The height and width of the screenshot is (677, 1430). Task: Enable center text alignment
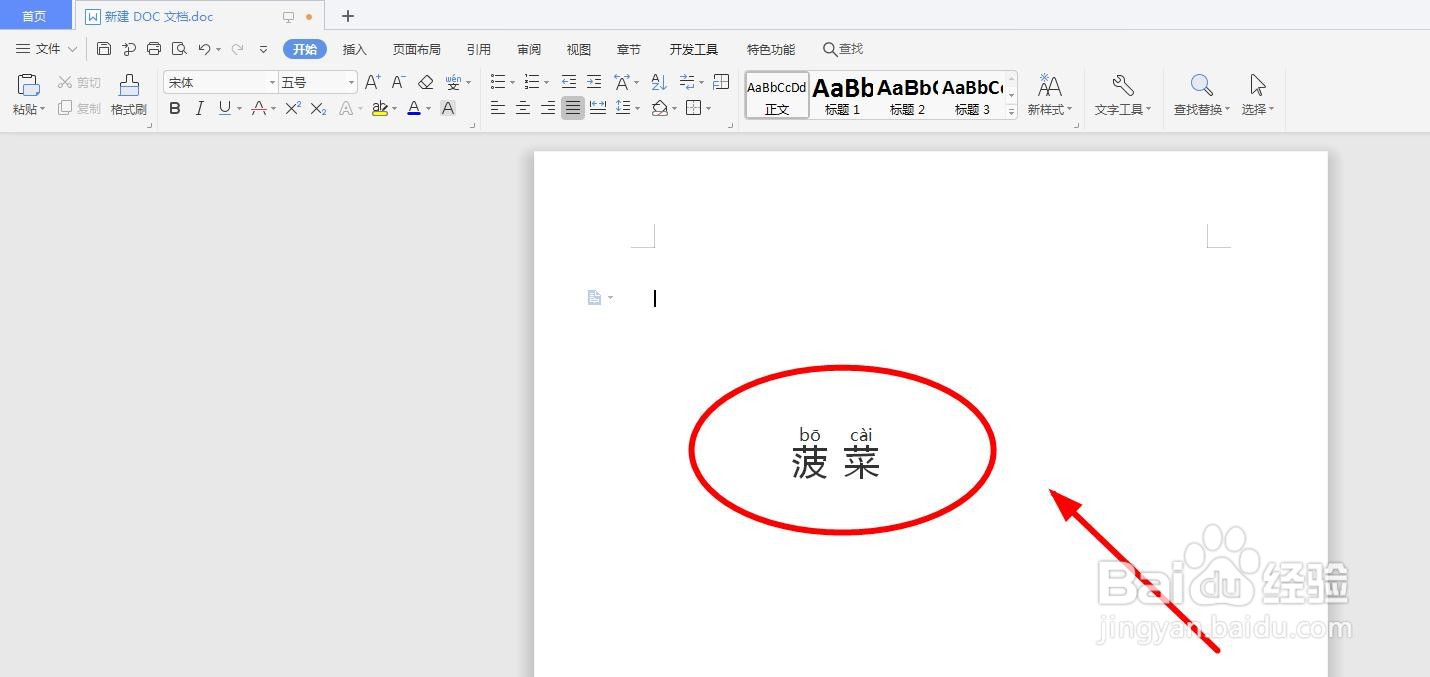tap(522, 108)
